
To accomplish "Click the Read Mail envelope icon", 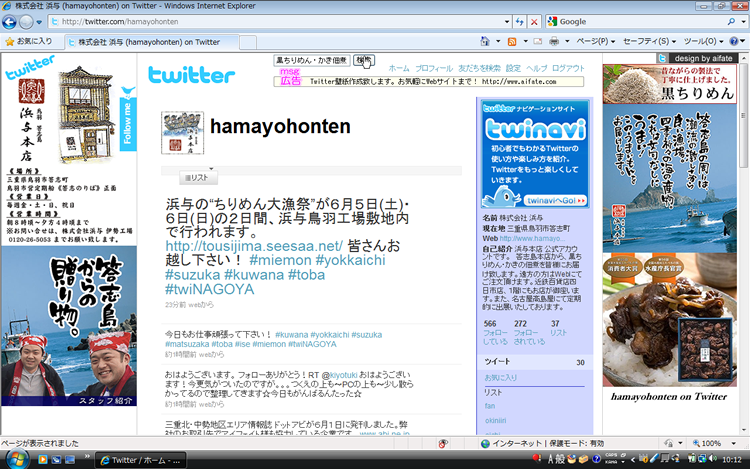I will [538, 42].
